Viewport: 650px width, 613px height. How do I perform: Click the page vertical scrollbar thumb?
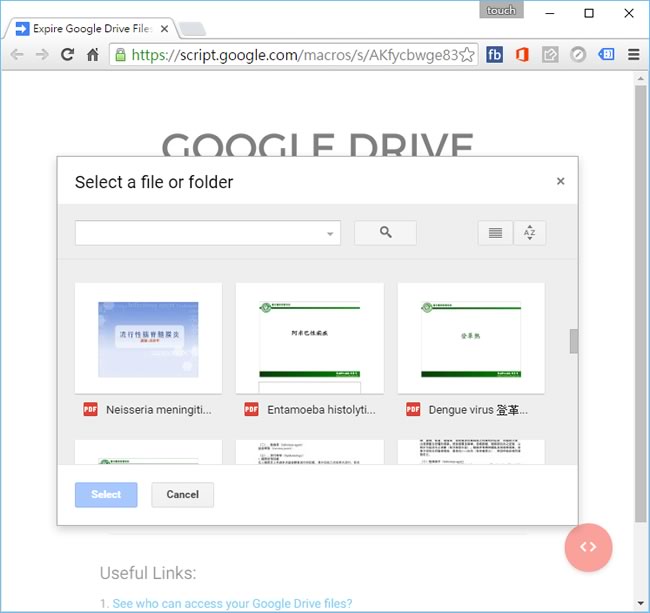click(640, 303)
